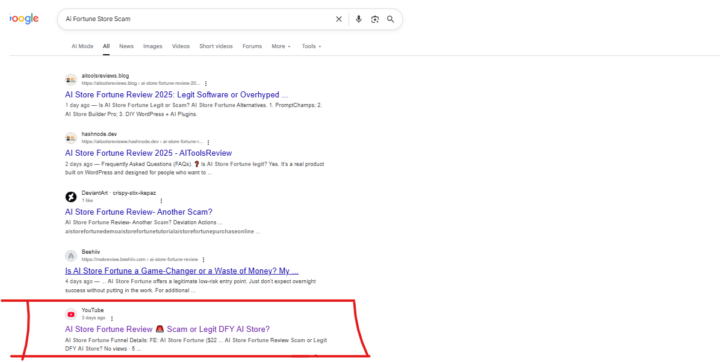Open options menu for aitoolsreviews.blog result
Viewport: 720px width, 362px height.
pos(206,84)
